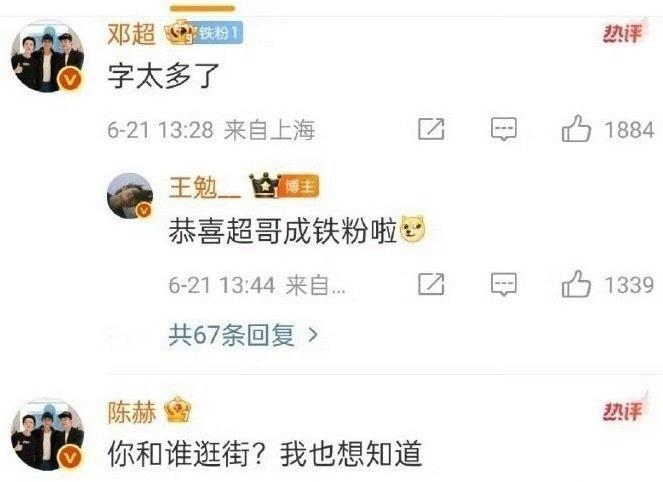Tap 王勉's small avatar
The height and width of the screenshot is (482, 663).
point(130,196)
